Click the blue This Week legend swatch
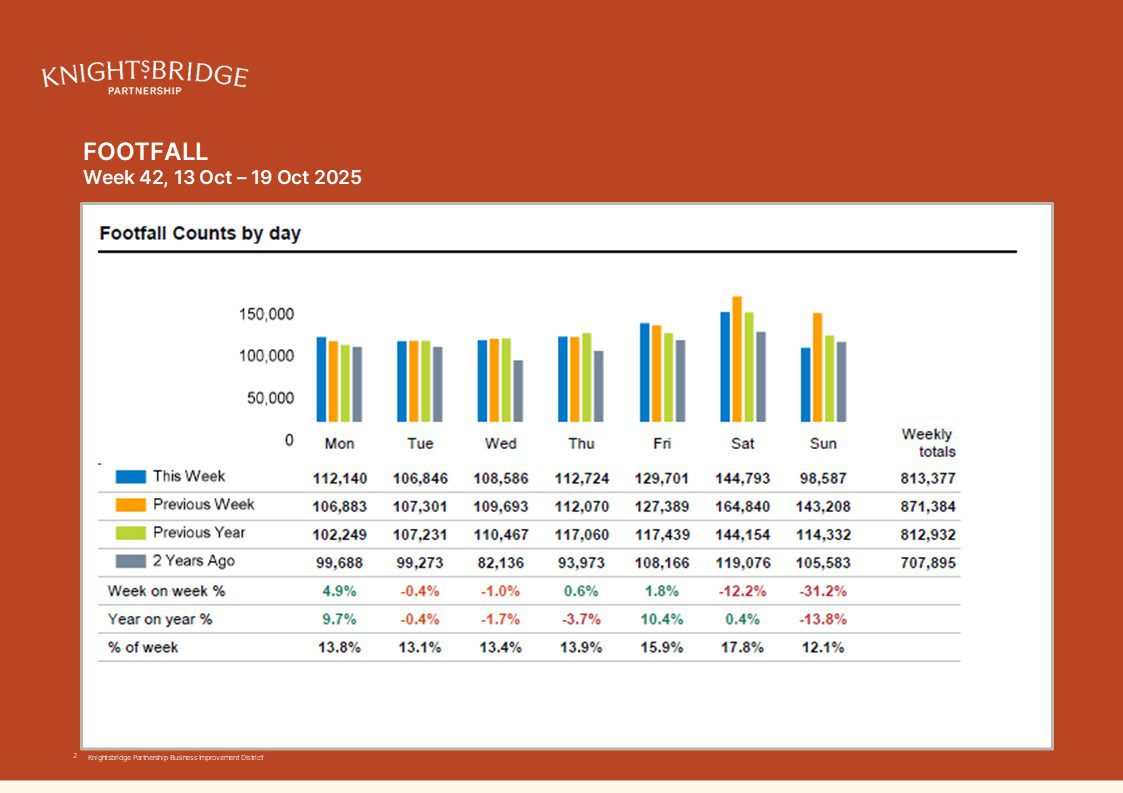This screenshot has width=1123, height=793. 130,477
